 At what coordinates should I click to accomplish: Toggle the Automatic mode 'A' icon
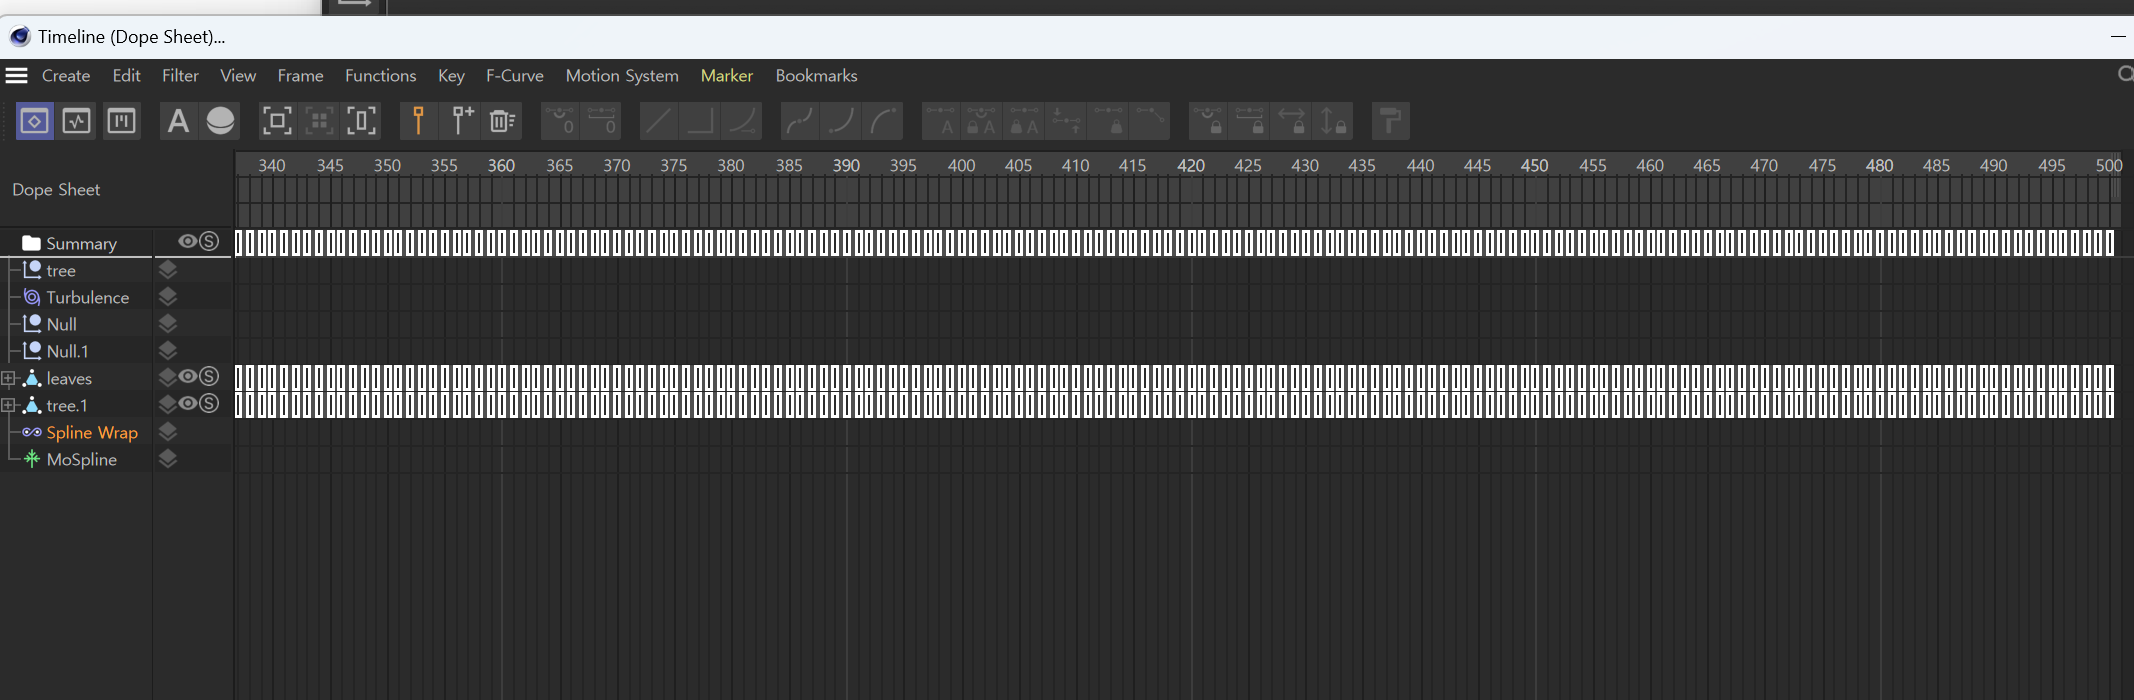coord(178,121)
